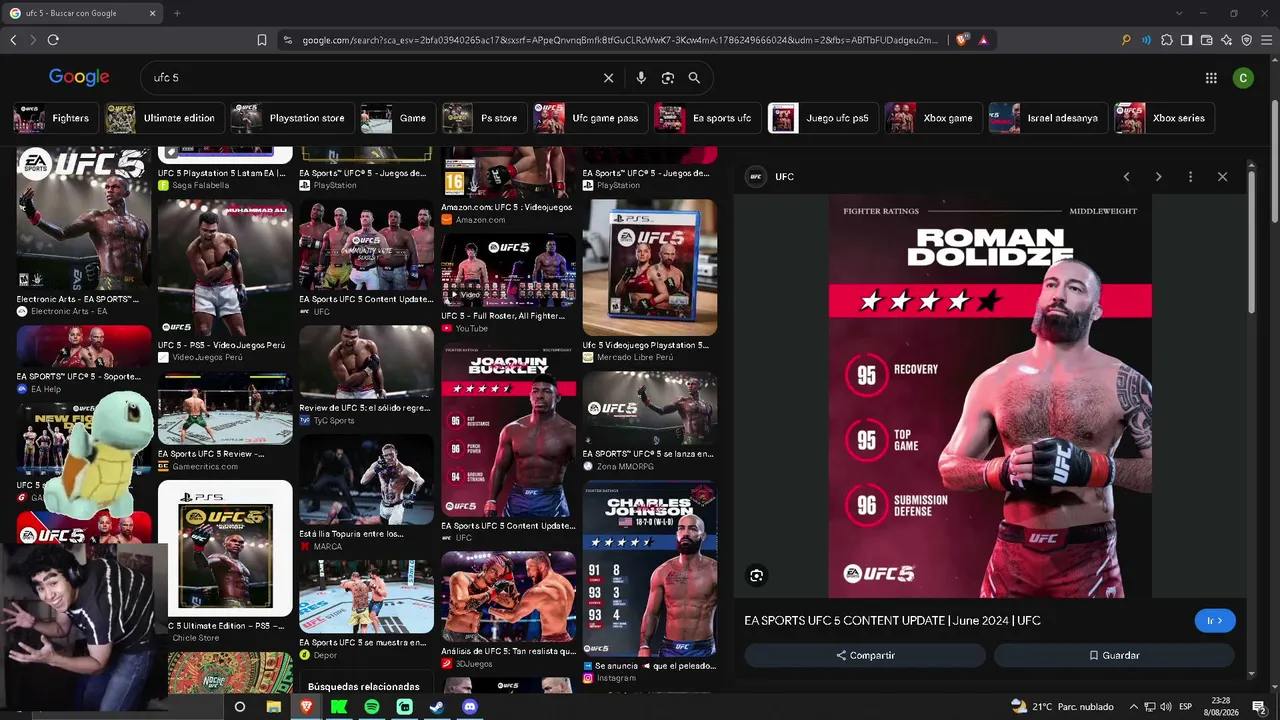The width and height of the screenshot is (1280, 720).
Task: Open the volume control in system tray
Action: pyautogui.click(x=1166, y=707)
